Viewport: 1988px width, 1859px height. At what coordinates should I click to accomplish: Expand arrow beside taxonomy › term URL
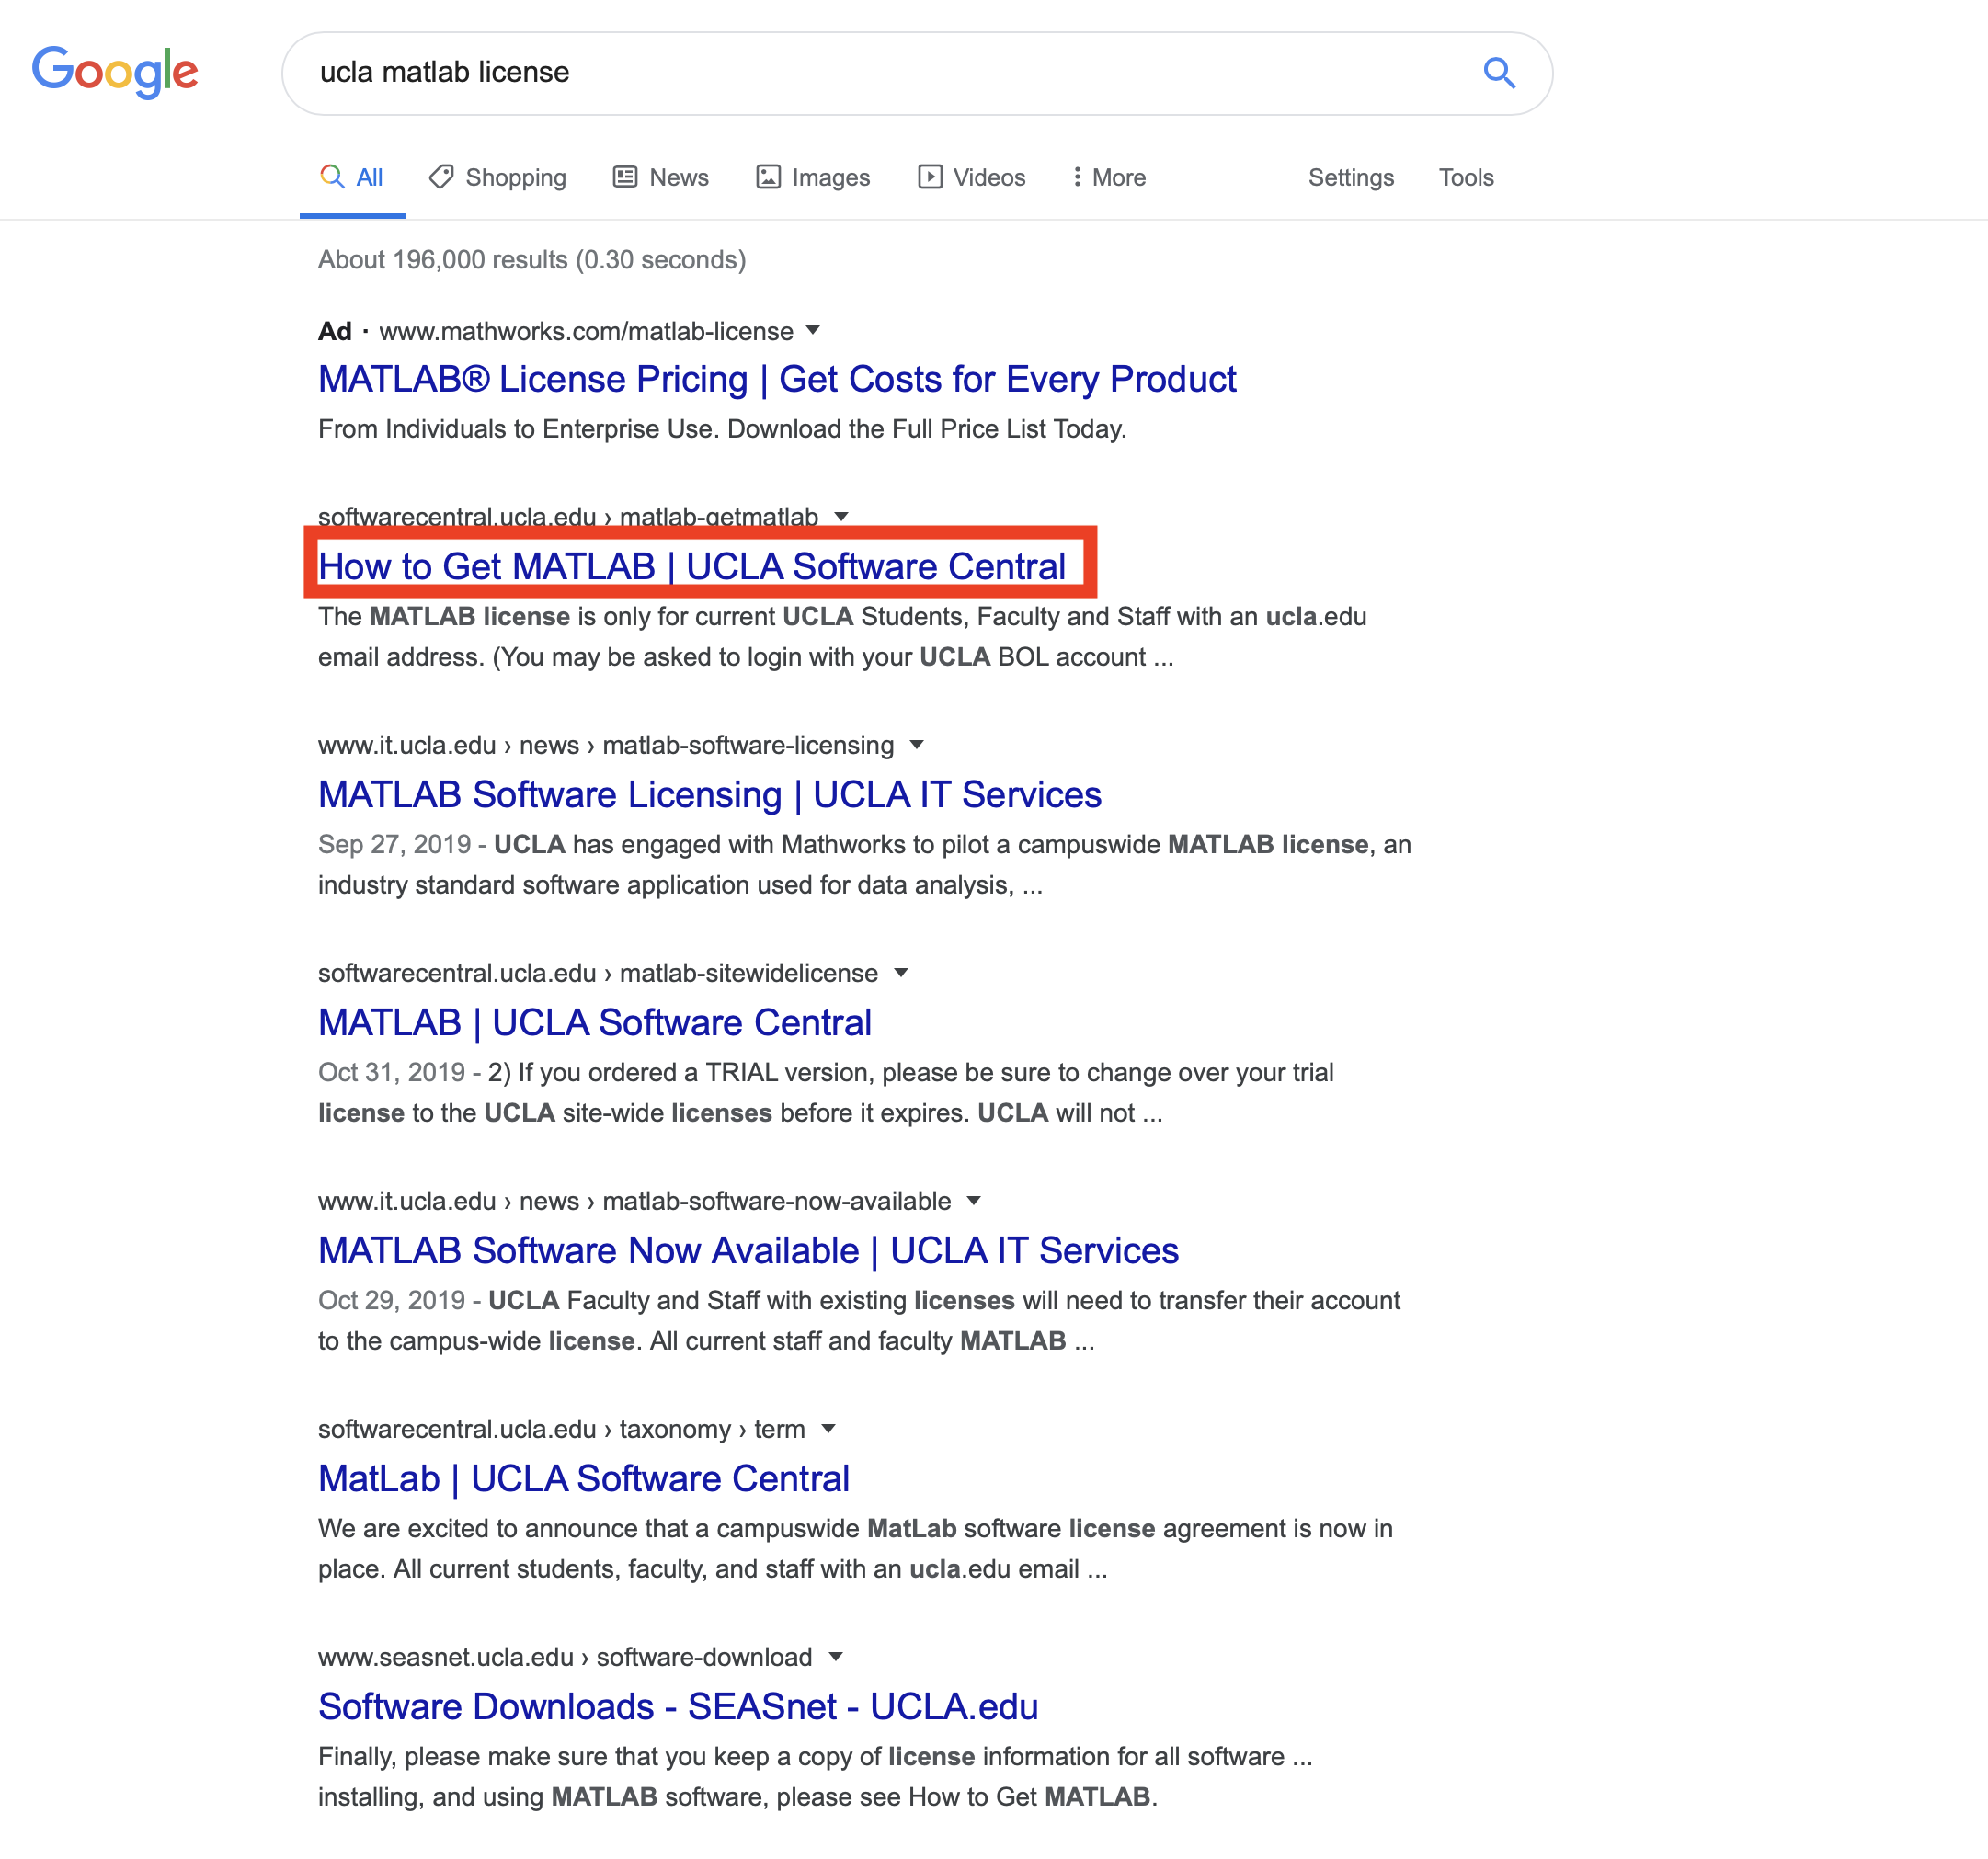pos(828,1428)
